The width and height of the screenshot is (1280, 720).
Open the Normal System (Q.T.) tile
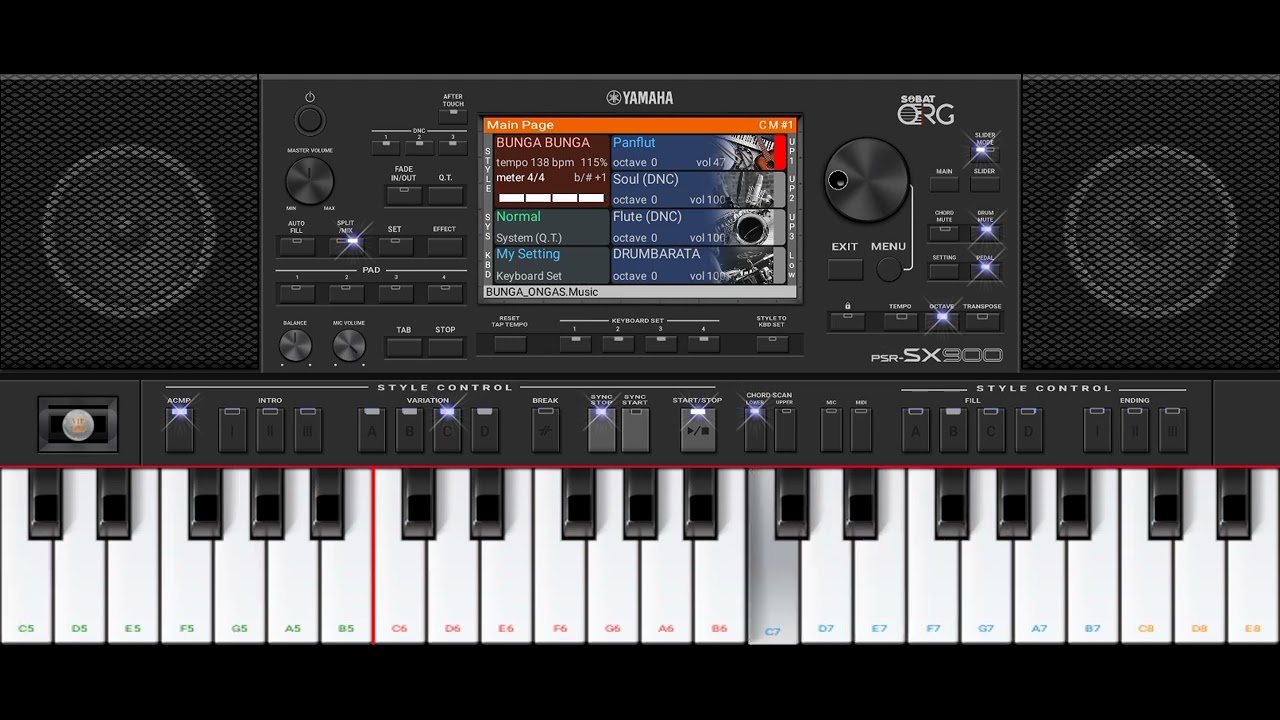[552, 227]
